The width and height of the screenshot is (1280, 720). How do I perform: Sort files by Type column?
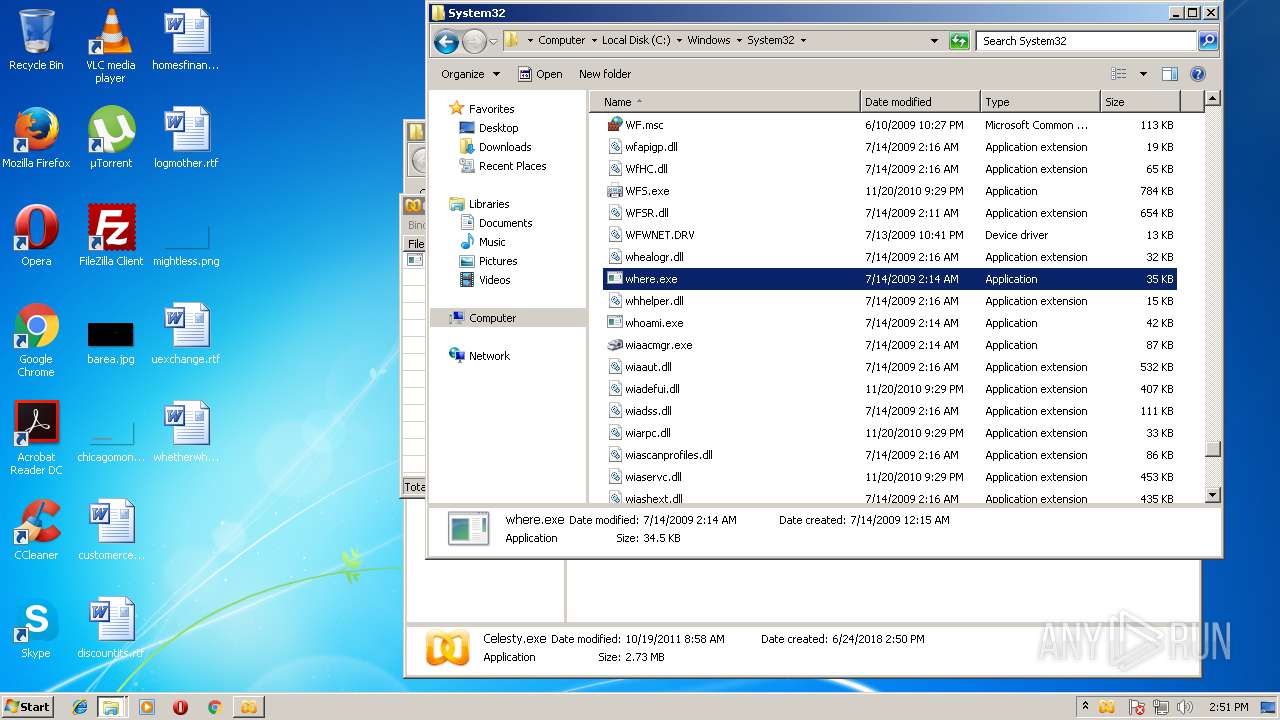tap(1040, 102)
